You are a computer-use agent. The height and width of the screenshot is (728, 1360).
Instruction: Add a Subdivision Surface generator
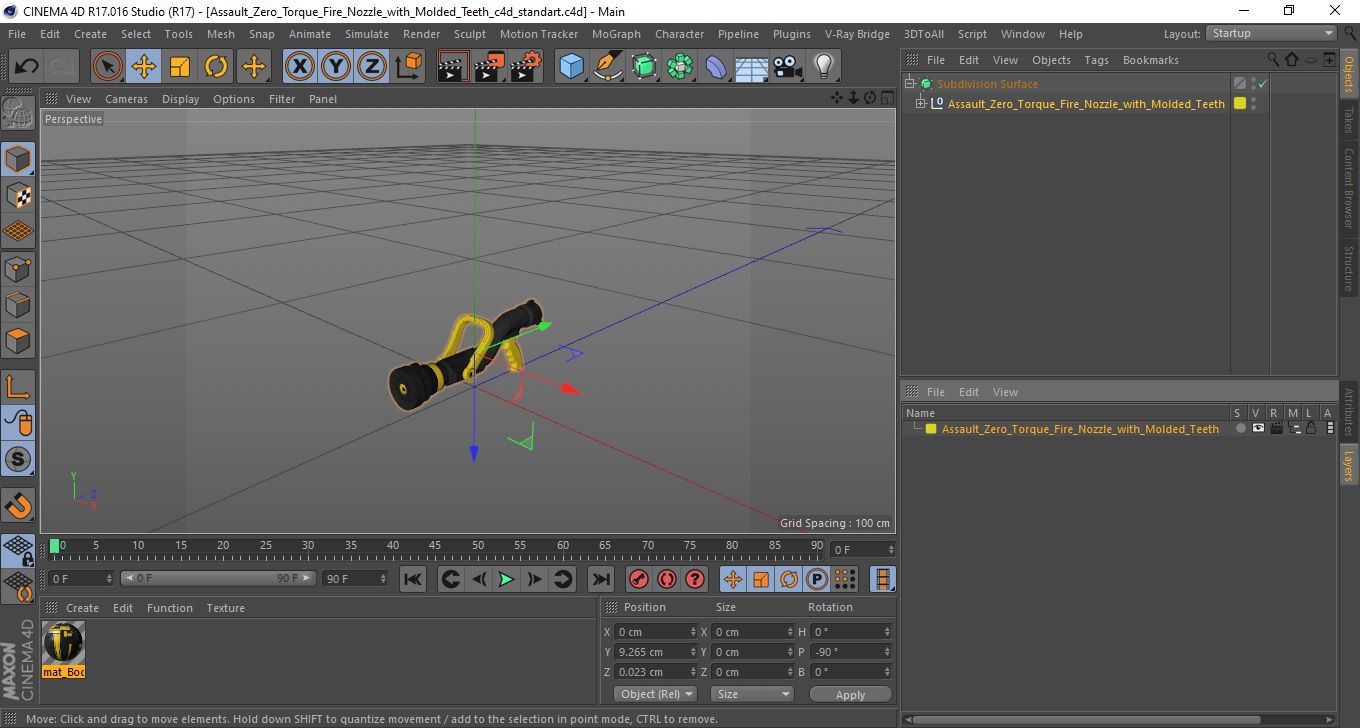644,67
